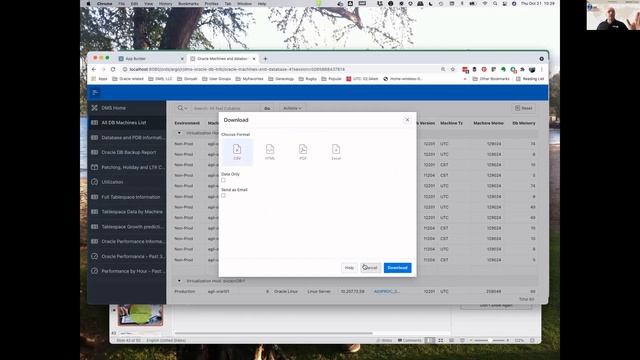Screen dimensions: 640x360
Task: Switch to the App Builder browser tab
Action: (x=151, y=59)
